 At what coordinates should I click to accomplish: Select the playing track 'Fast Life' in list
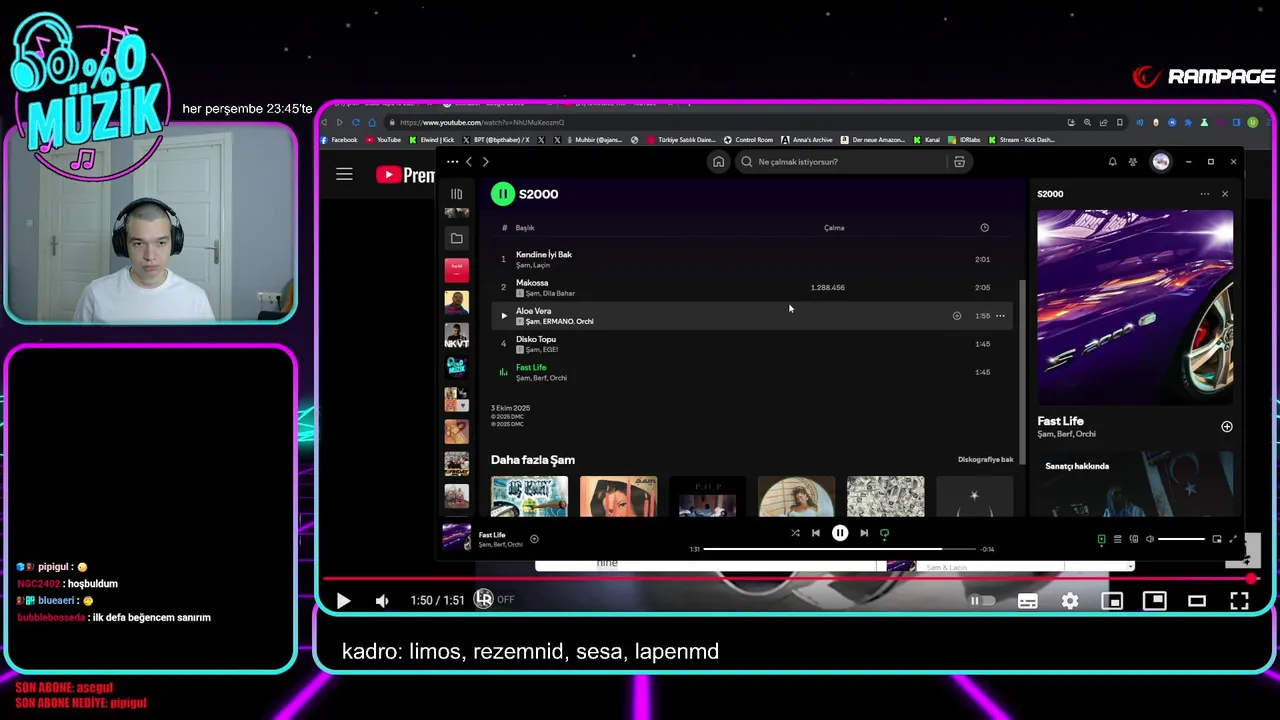point(751,372)
